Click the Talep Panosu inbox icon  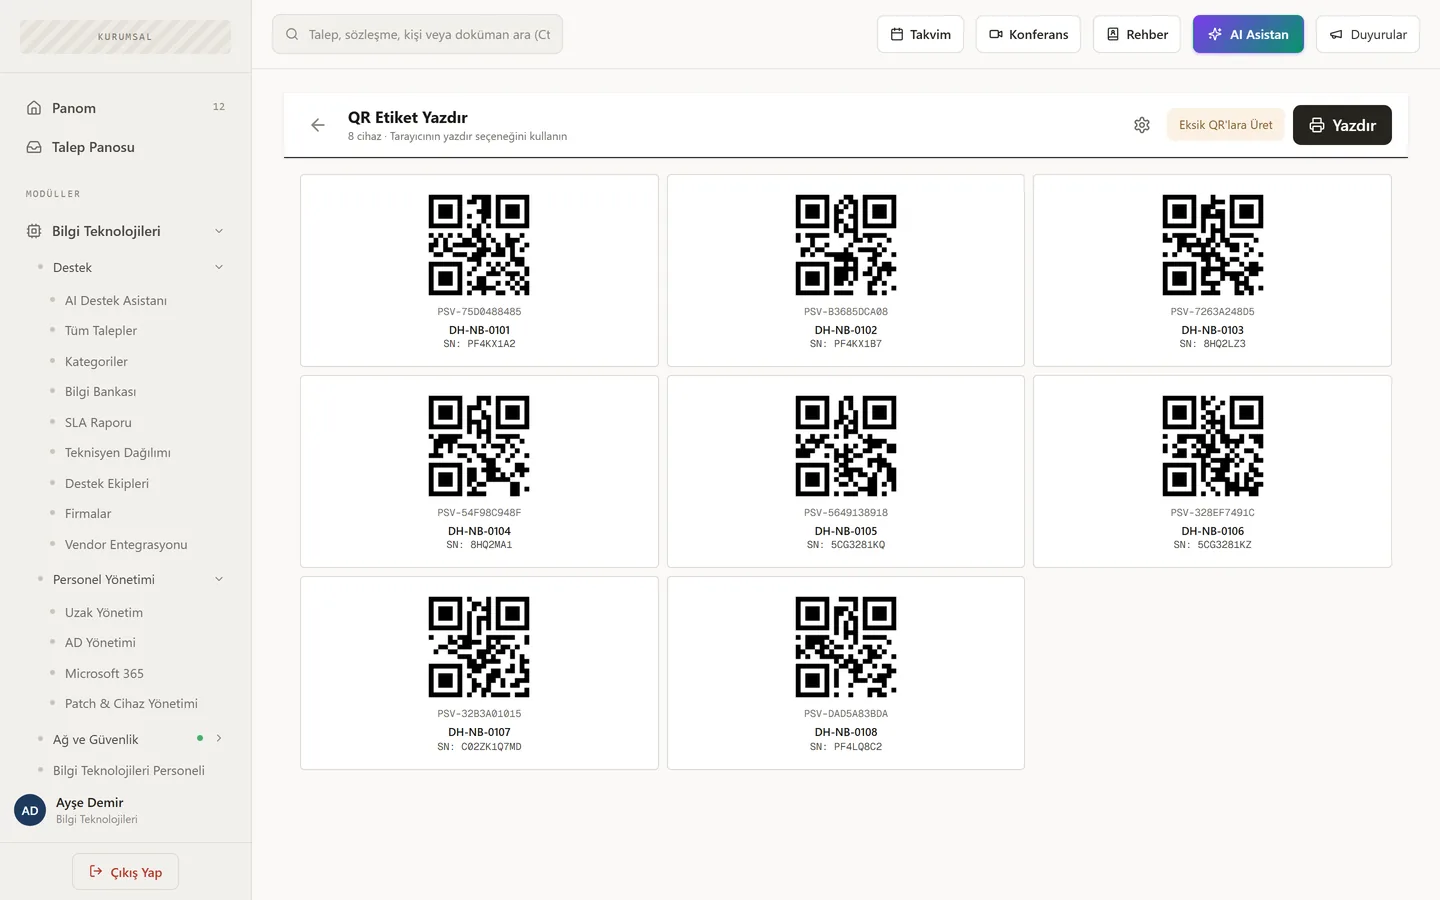34,147
